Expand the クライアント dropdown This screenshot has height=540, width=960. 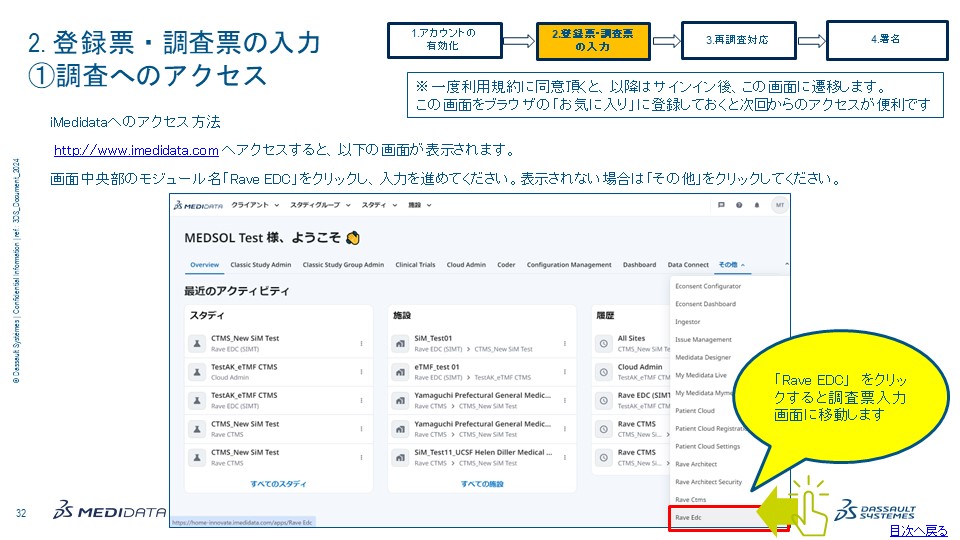(x=255, y=205)
